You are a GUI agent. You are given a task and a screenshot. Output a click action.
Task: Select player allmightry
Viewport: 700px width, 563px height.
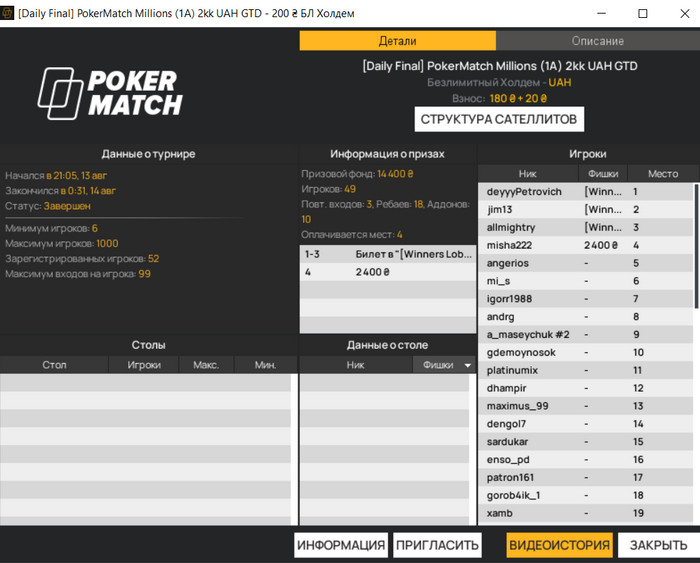coord(585,228)
